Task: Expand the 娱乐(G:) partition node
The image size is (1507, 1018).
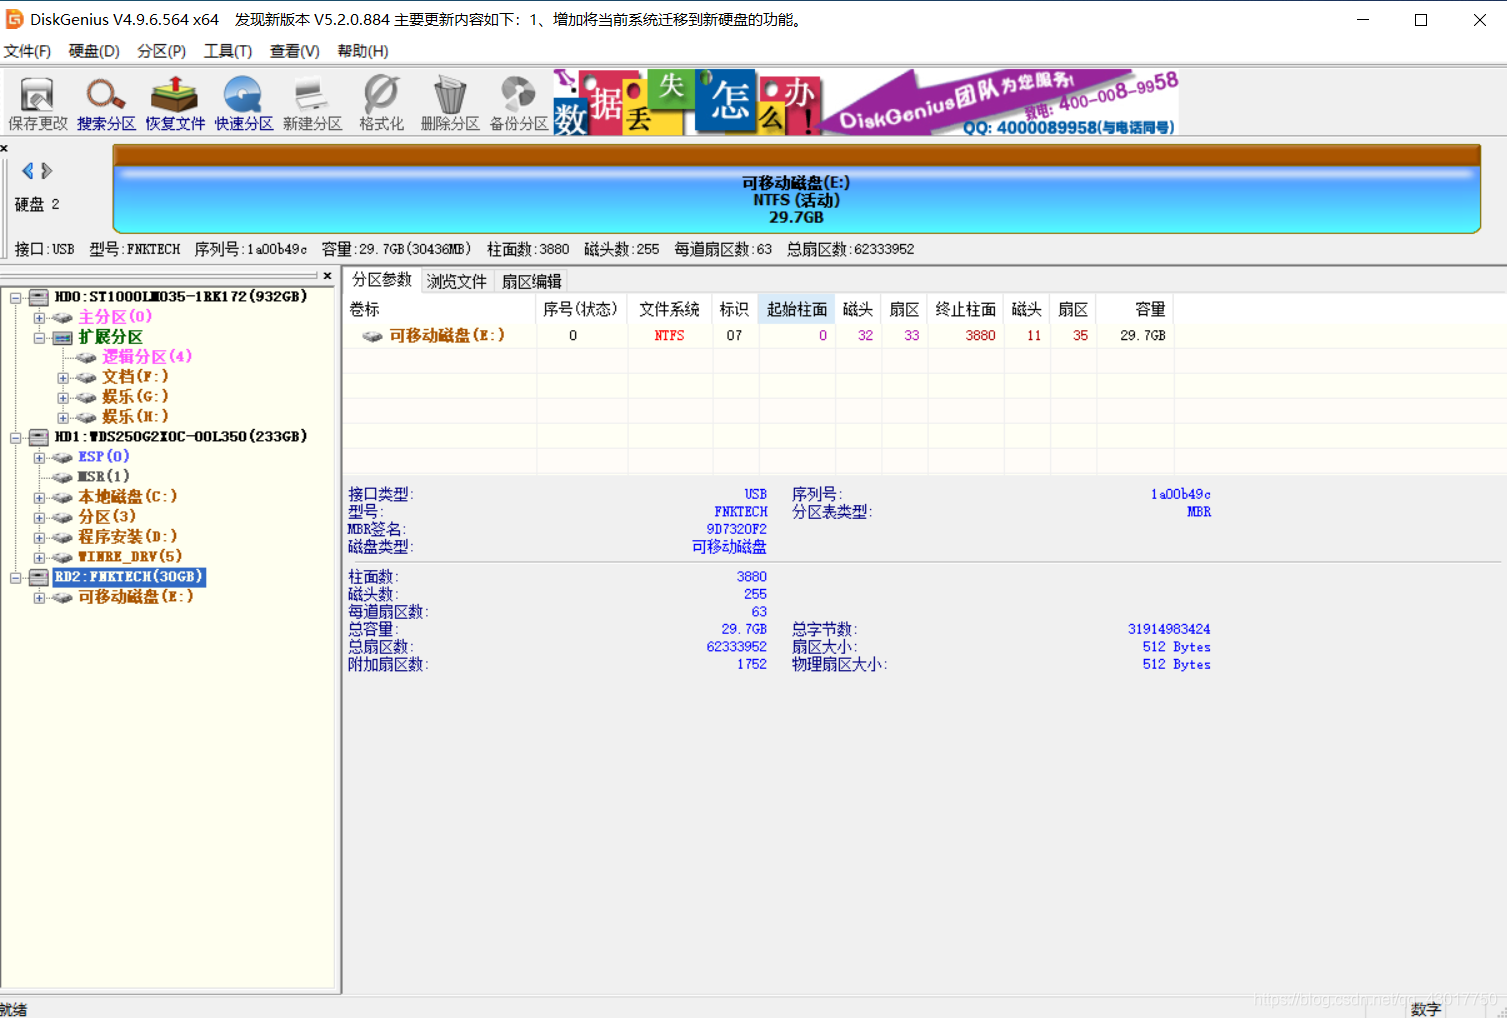Action: point(63,398)
